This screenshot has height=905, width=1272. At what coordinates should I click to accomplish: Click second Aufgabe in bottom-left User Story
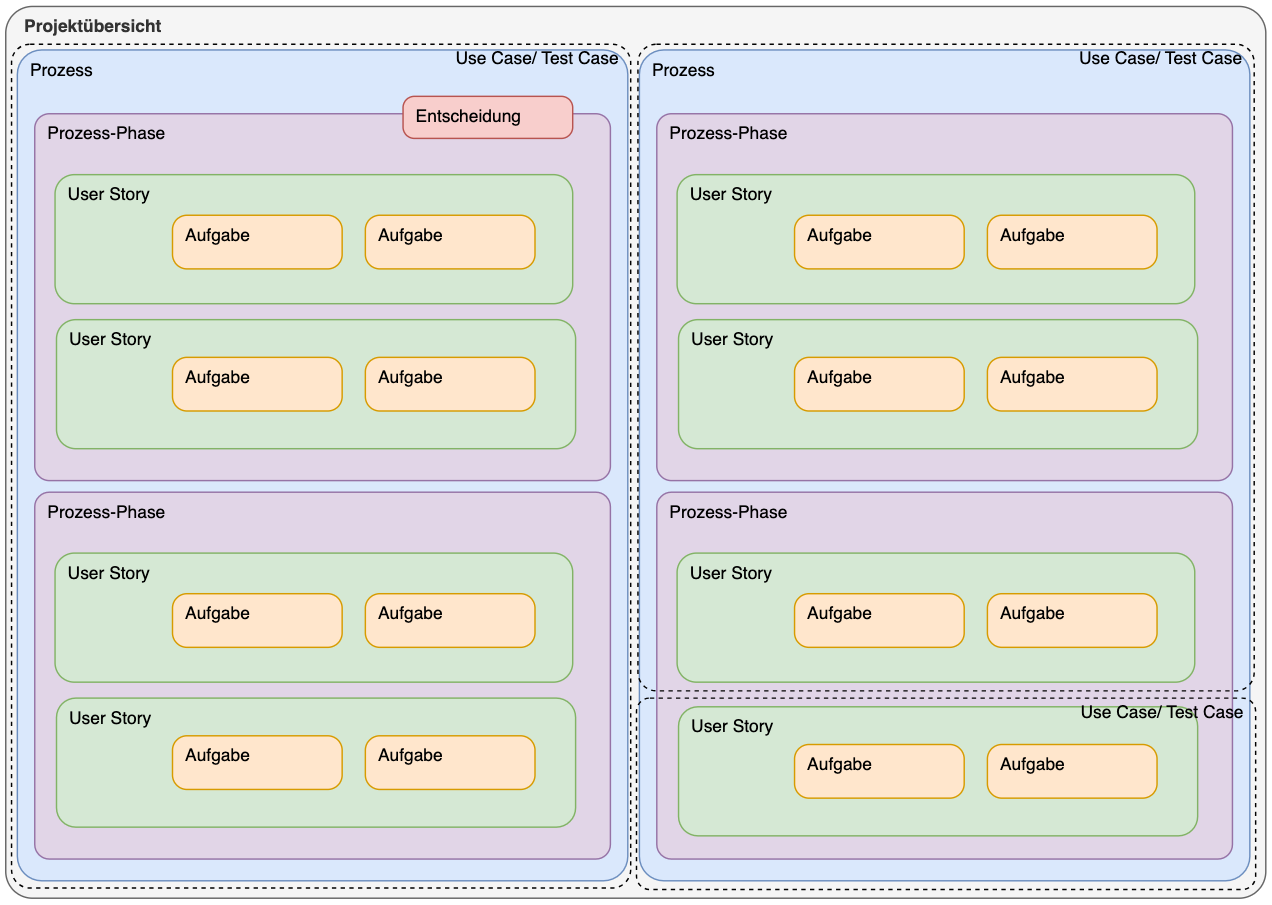pos(450,762)
